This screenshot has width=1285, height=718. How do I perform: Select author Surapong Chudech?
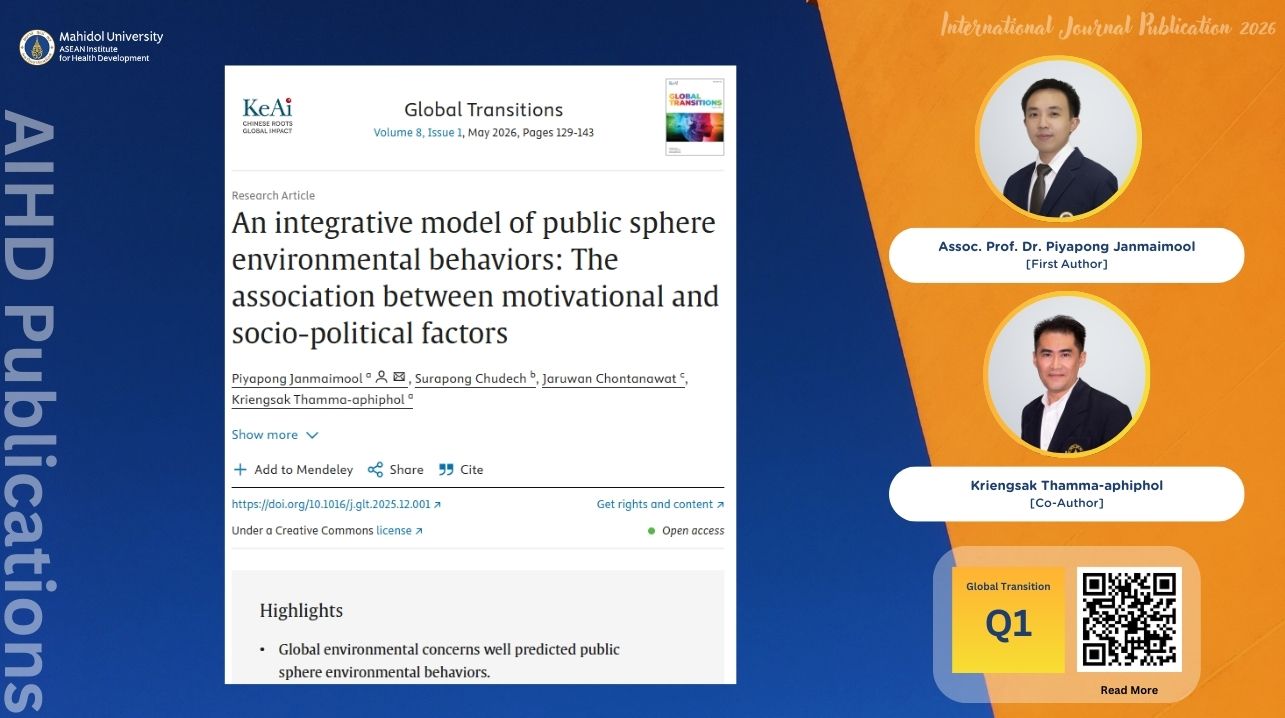[470, 378]
